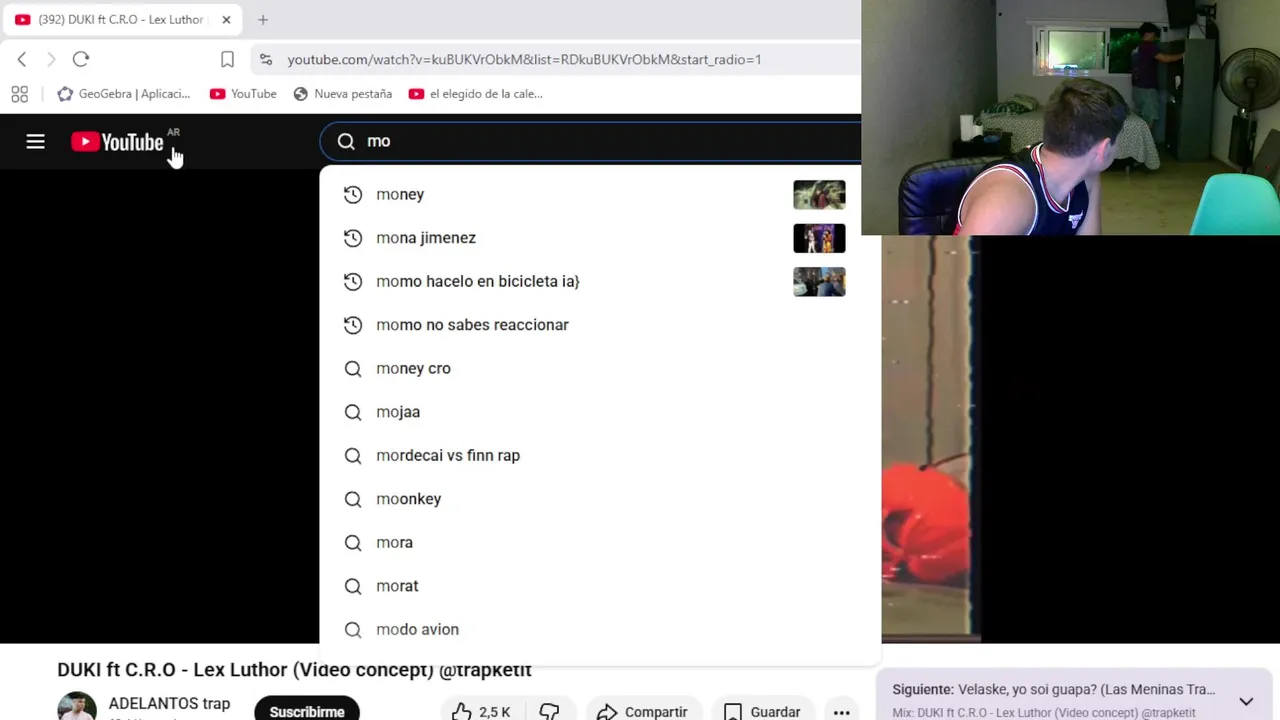Click search icon beside 'modo avion'

353,629
